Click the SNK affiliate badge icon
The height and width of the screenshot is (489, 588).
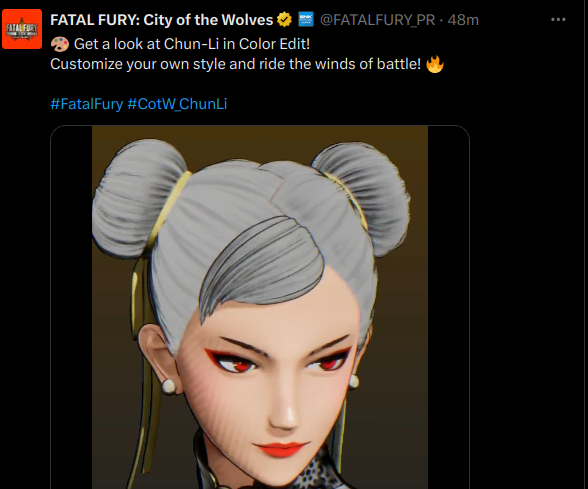pos(306,19)
